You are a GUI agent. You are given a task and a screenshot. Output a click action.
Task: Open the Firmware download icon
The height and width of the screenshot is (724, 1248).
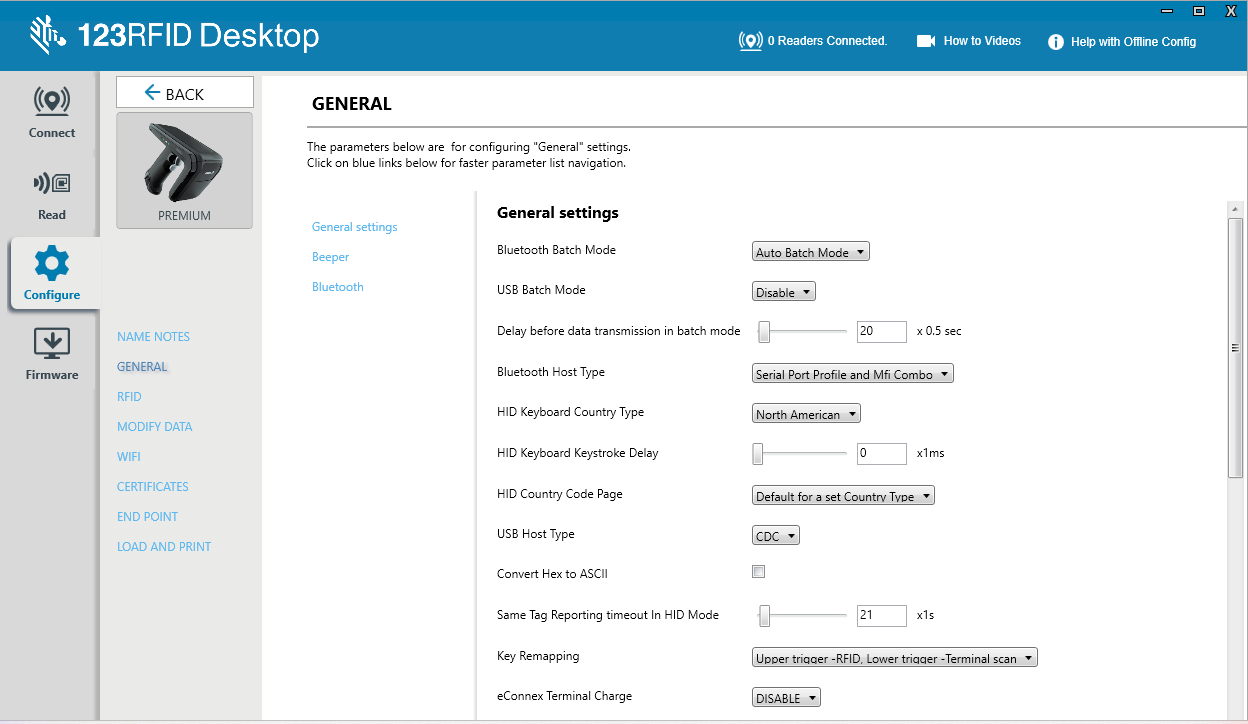52,343
